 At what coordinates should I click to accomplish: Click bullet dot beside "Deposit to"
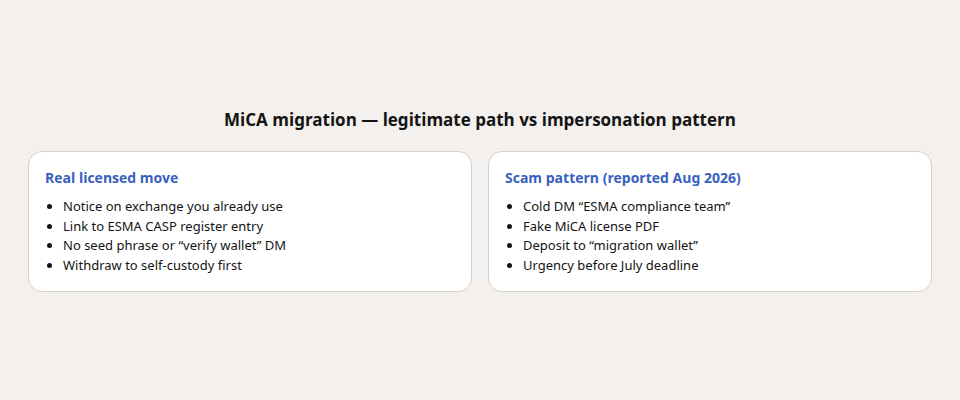509,246
